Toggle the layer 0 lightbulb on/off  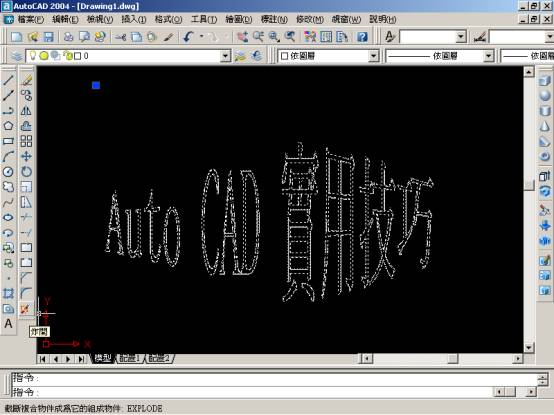coord(33,55)
